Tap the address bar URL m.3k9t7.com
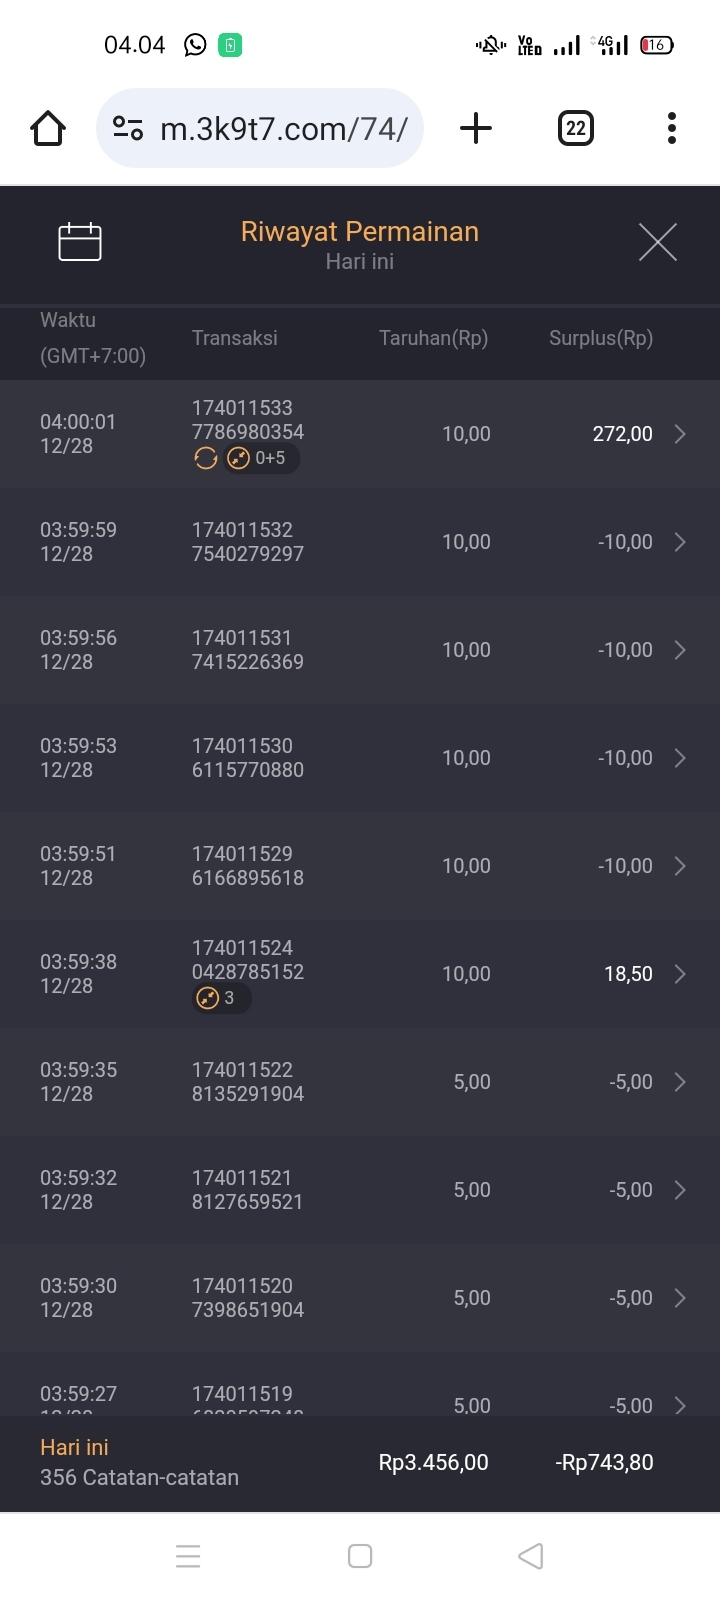This screenshot has width=720, height=1600. coord(284,129)
